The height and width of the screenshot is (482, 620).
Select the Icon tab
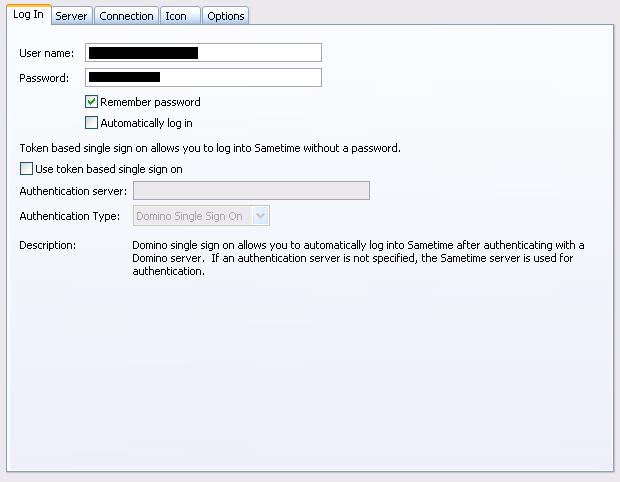pos(180,16)
